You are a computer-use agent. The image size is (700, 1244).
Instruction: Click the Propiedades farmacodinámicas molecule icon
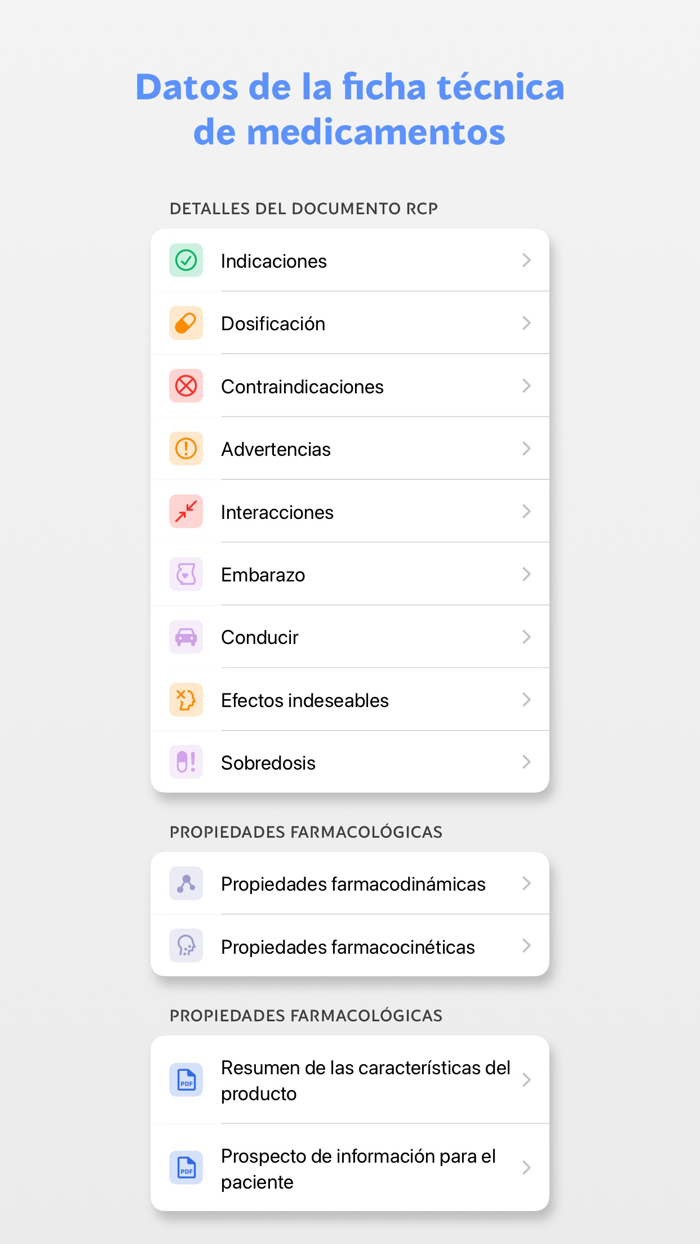click(x=186, y=883)
